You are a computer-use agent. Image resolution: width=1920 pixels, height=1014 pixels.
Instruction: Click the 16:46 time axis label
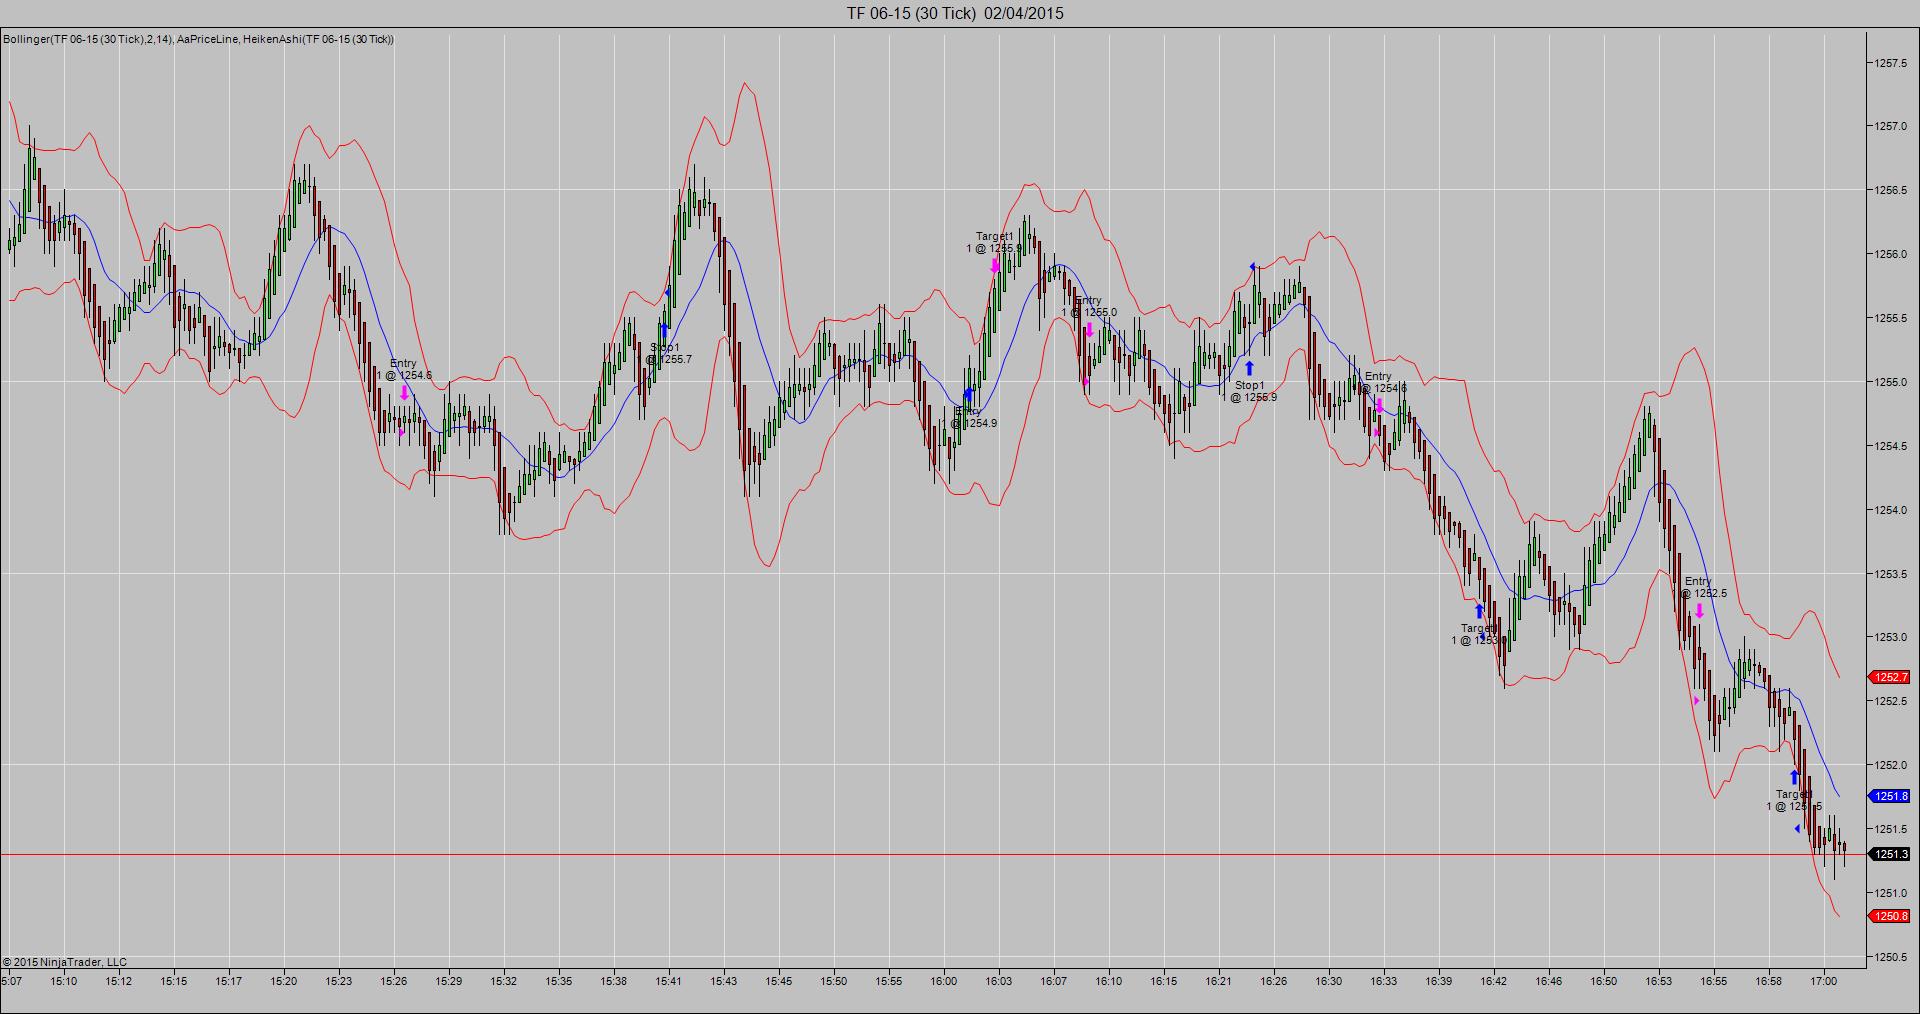tap(1549, 981)
